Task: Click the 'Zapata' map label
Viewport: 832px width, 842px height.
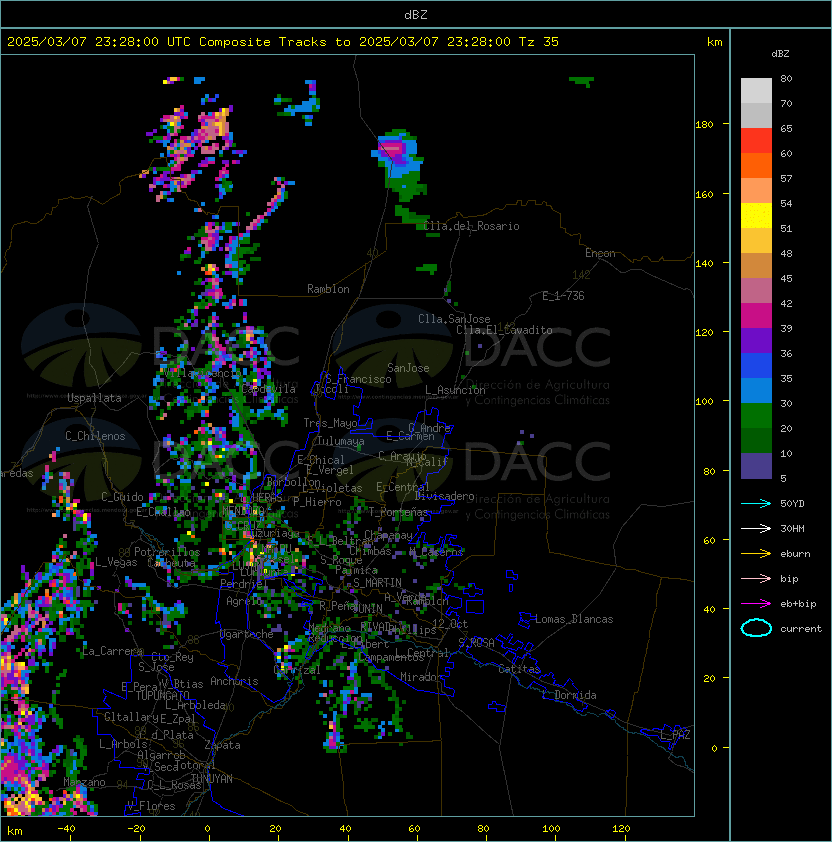Action: [x=222, y=745]
